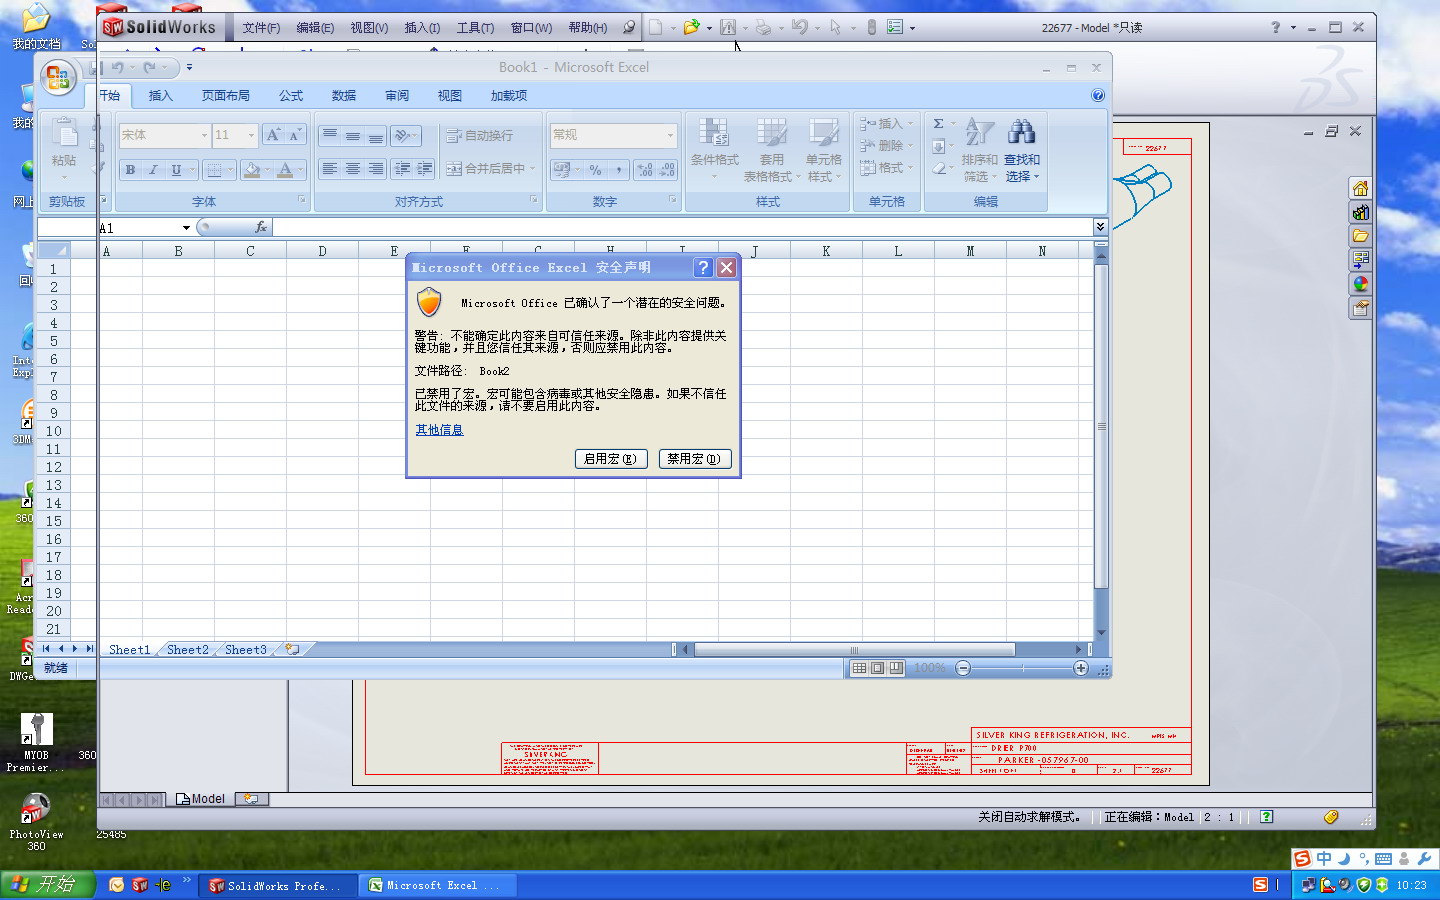Screen dimensions: 1440x900
Task: Click the Zoom Out minus button in Excel
Action: pos(963,668)
